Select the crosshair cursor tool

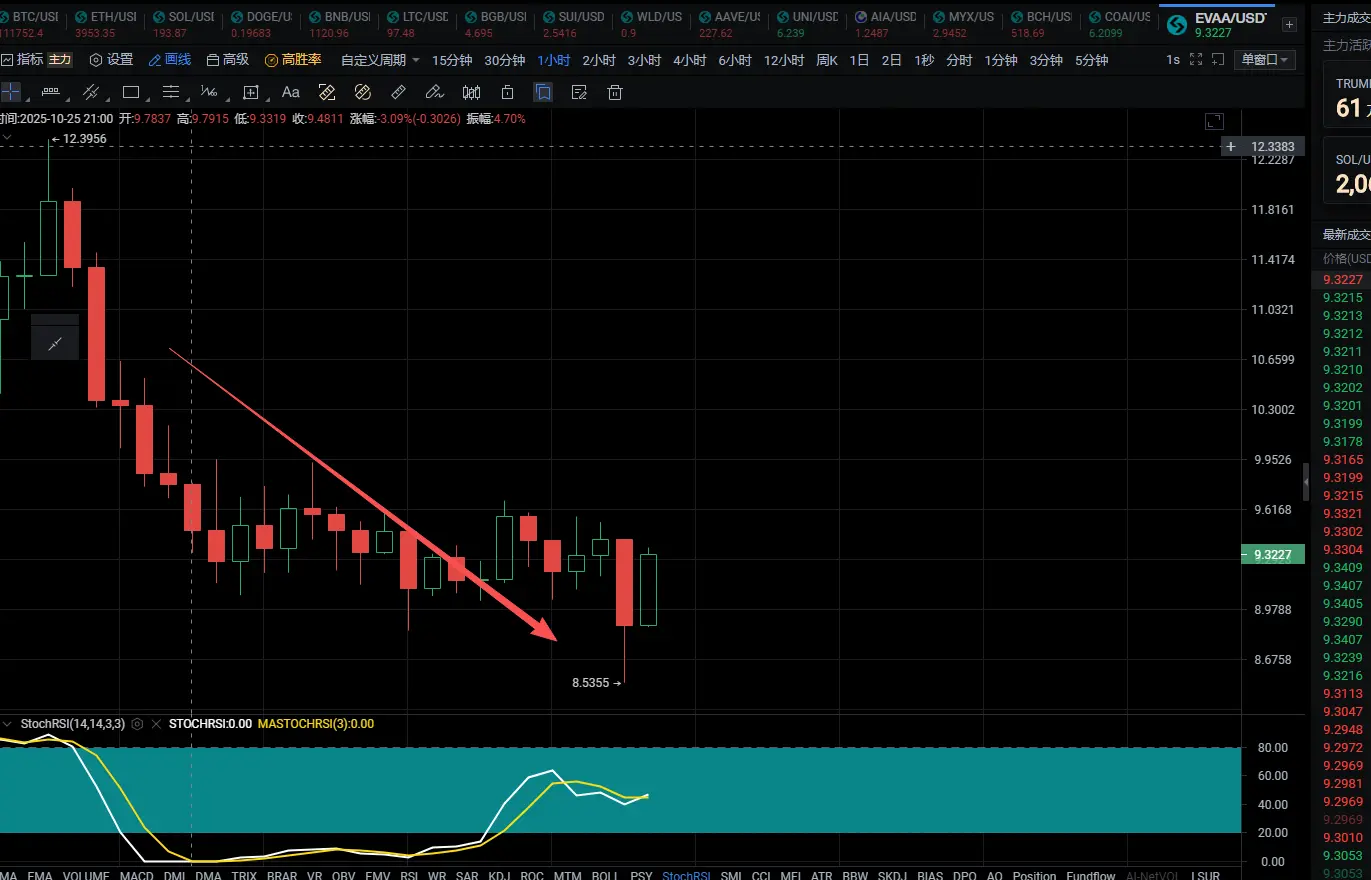[x=10, y=92]
